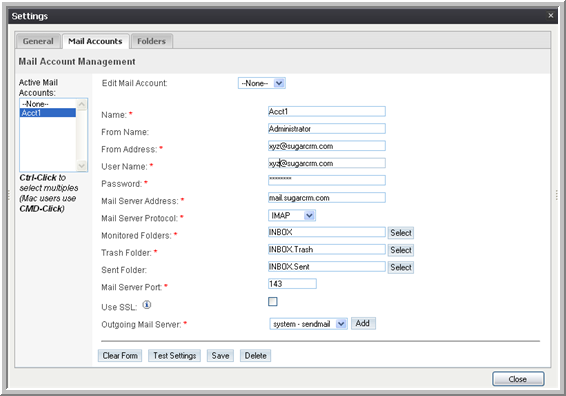Switch to the Mail Accounts tab
The image size is (566, 396).
[x=95, y=41]
